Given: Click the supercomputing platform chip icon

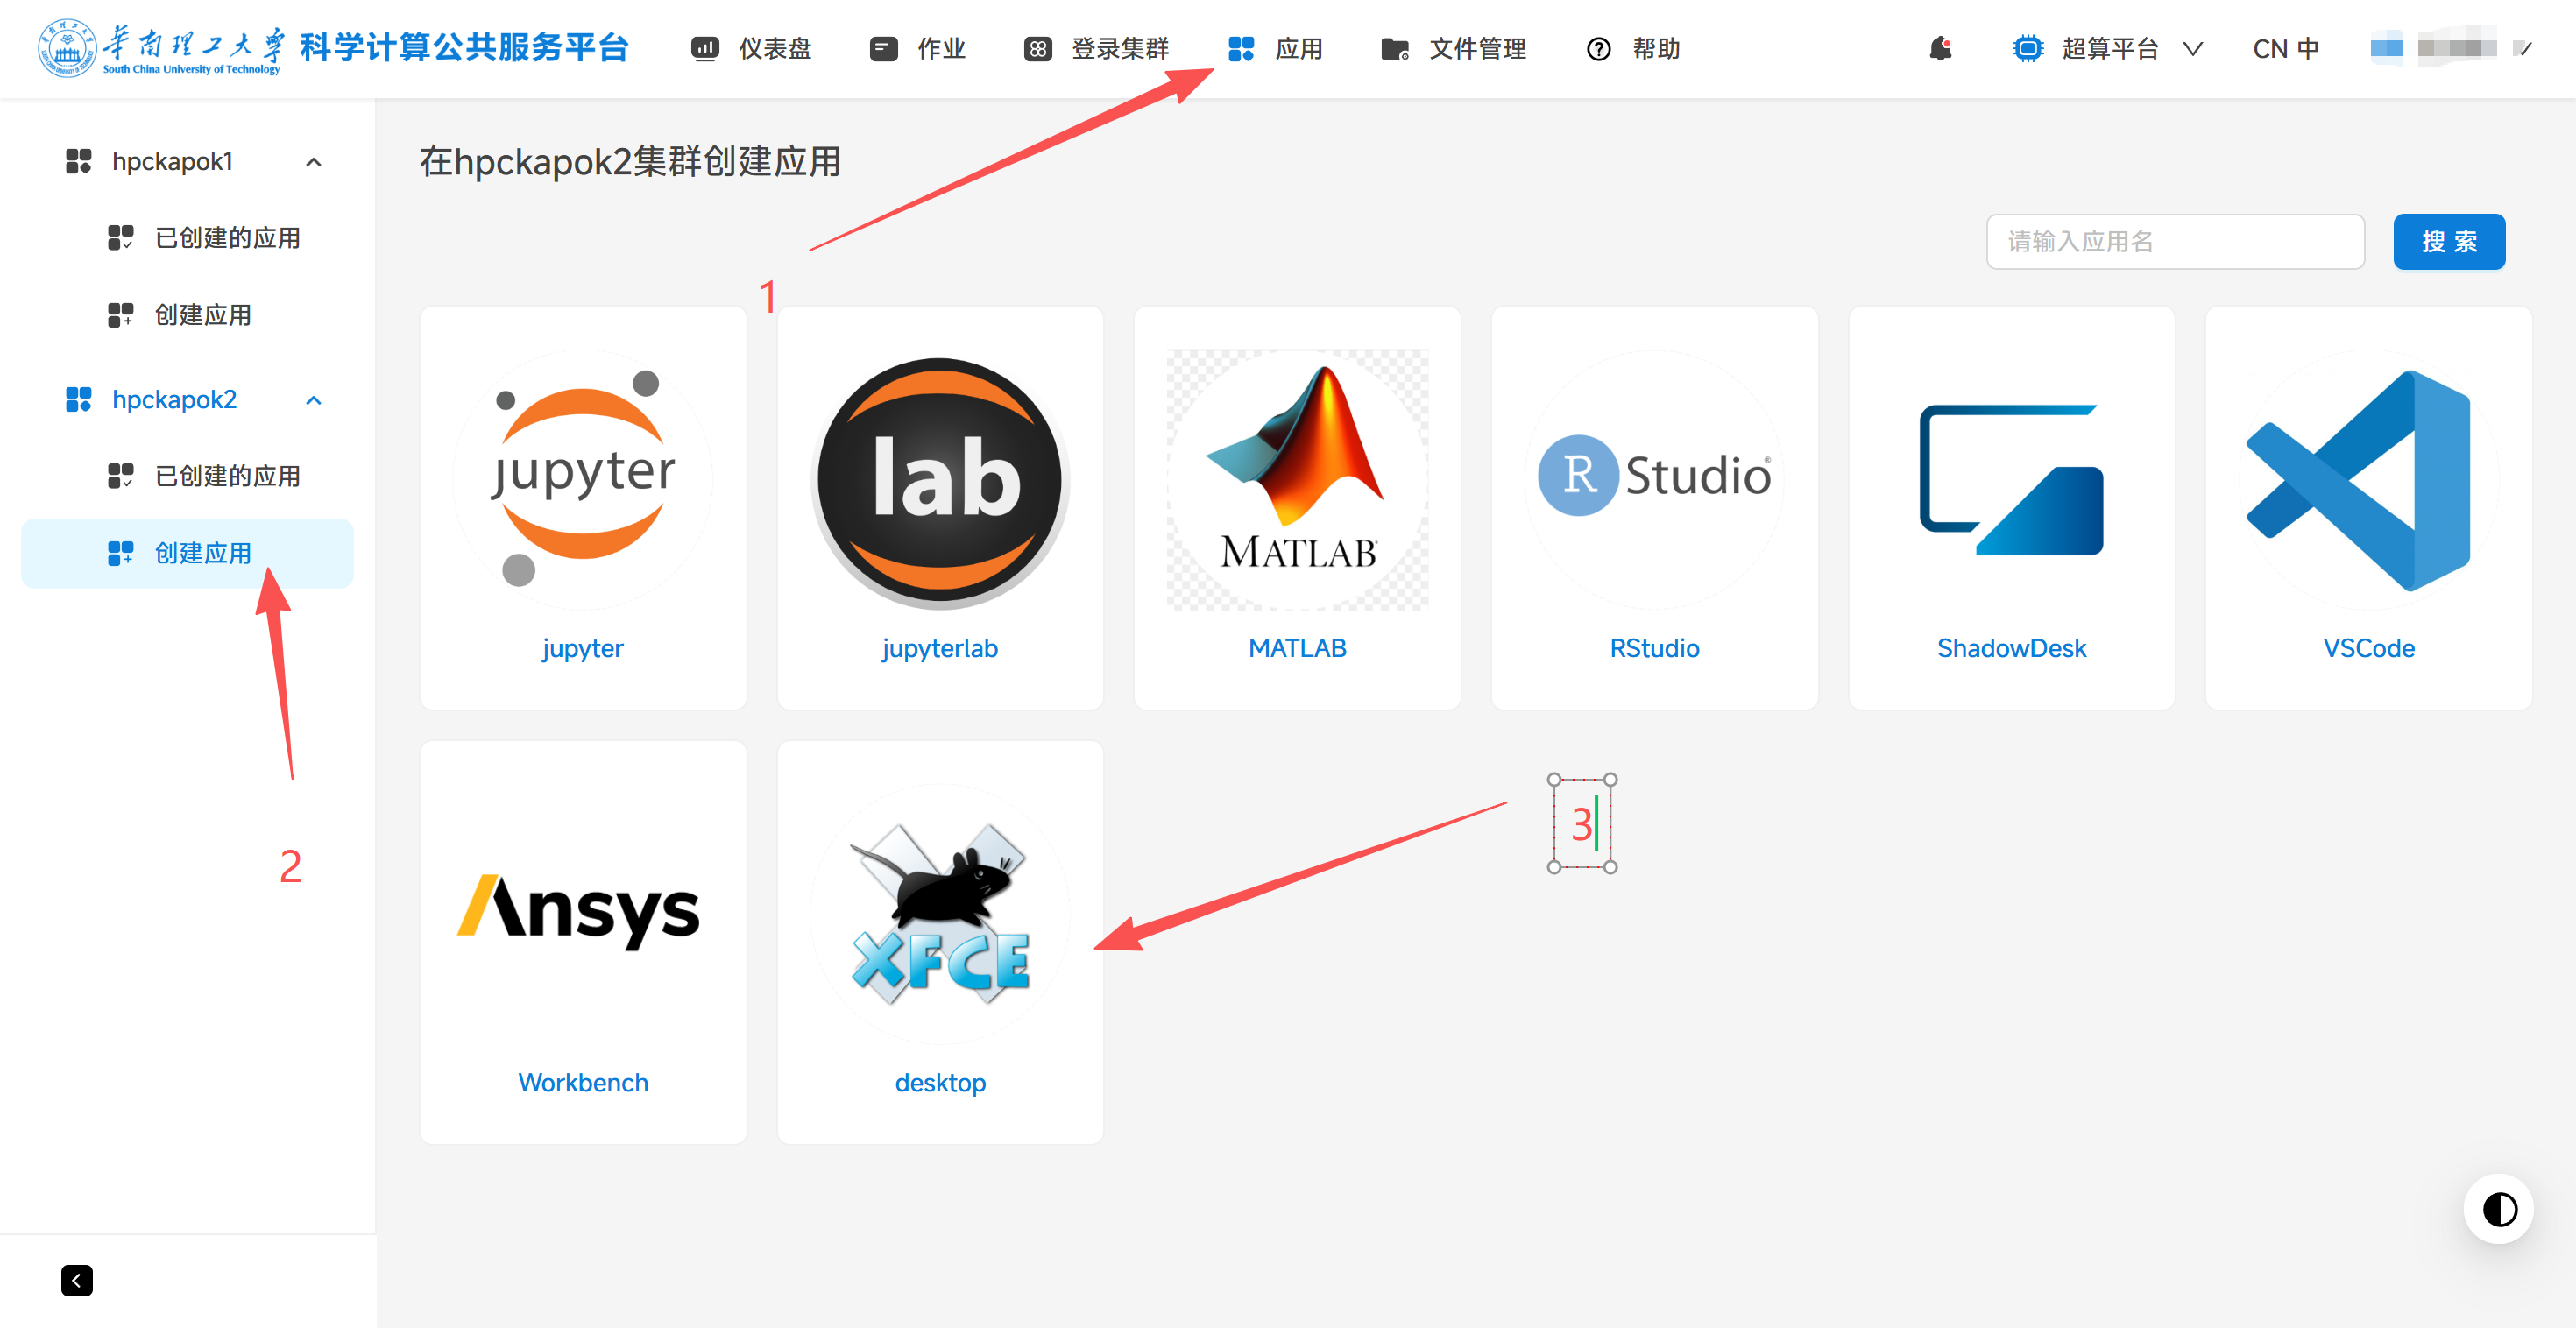Looking at the screenshot, I should [2027, 48].
